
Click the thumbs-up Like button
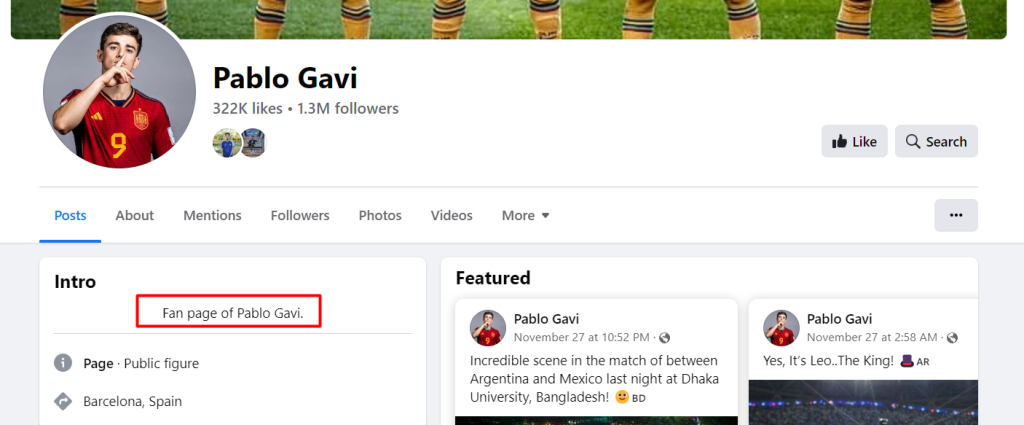pyautogui.click(x=854, y=142)
